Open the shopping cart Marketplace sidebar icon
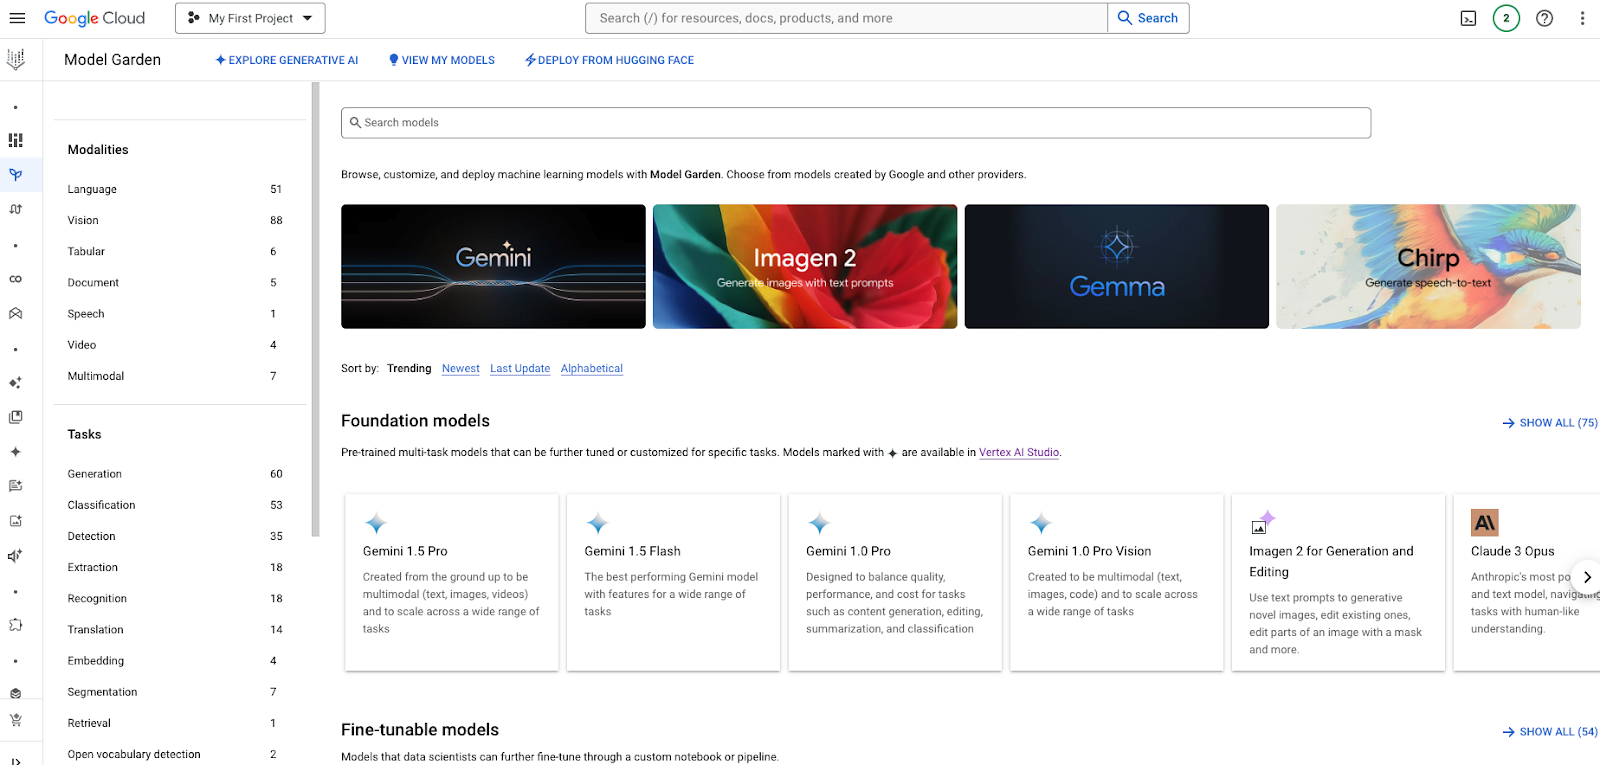The image size is (1600, 765). pos(15,720)
